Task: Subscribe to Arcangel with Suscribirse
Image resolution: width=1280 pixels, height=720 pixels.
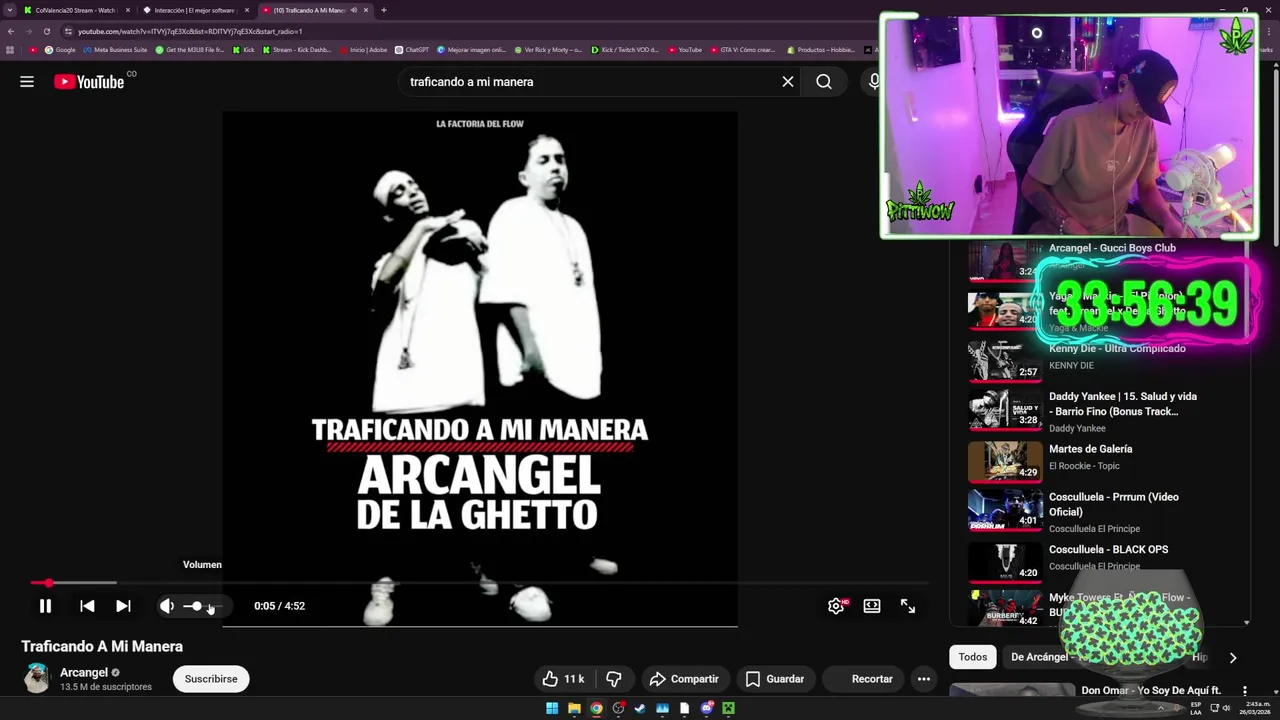Action: (211, 679)
